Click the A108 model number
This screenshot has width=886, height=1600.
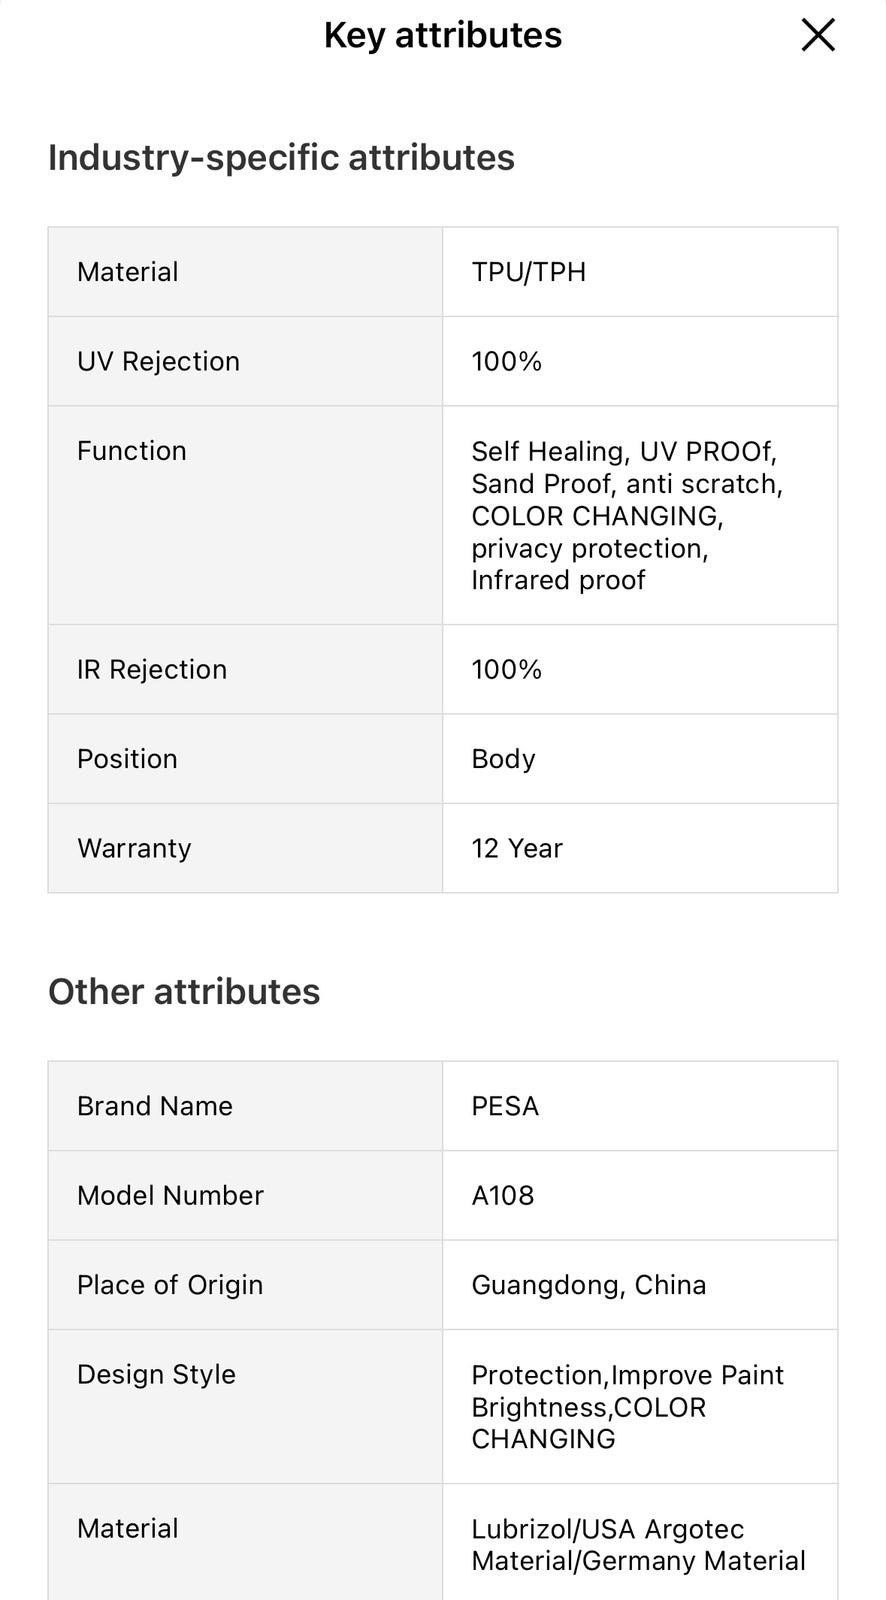click(503, 1195)
